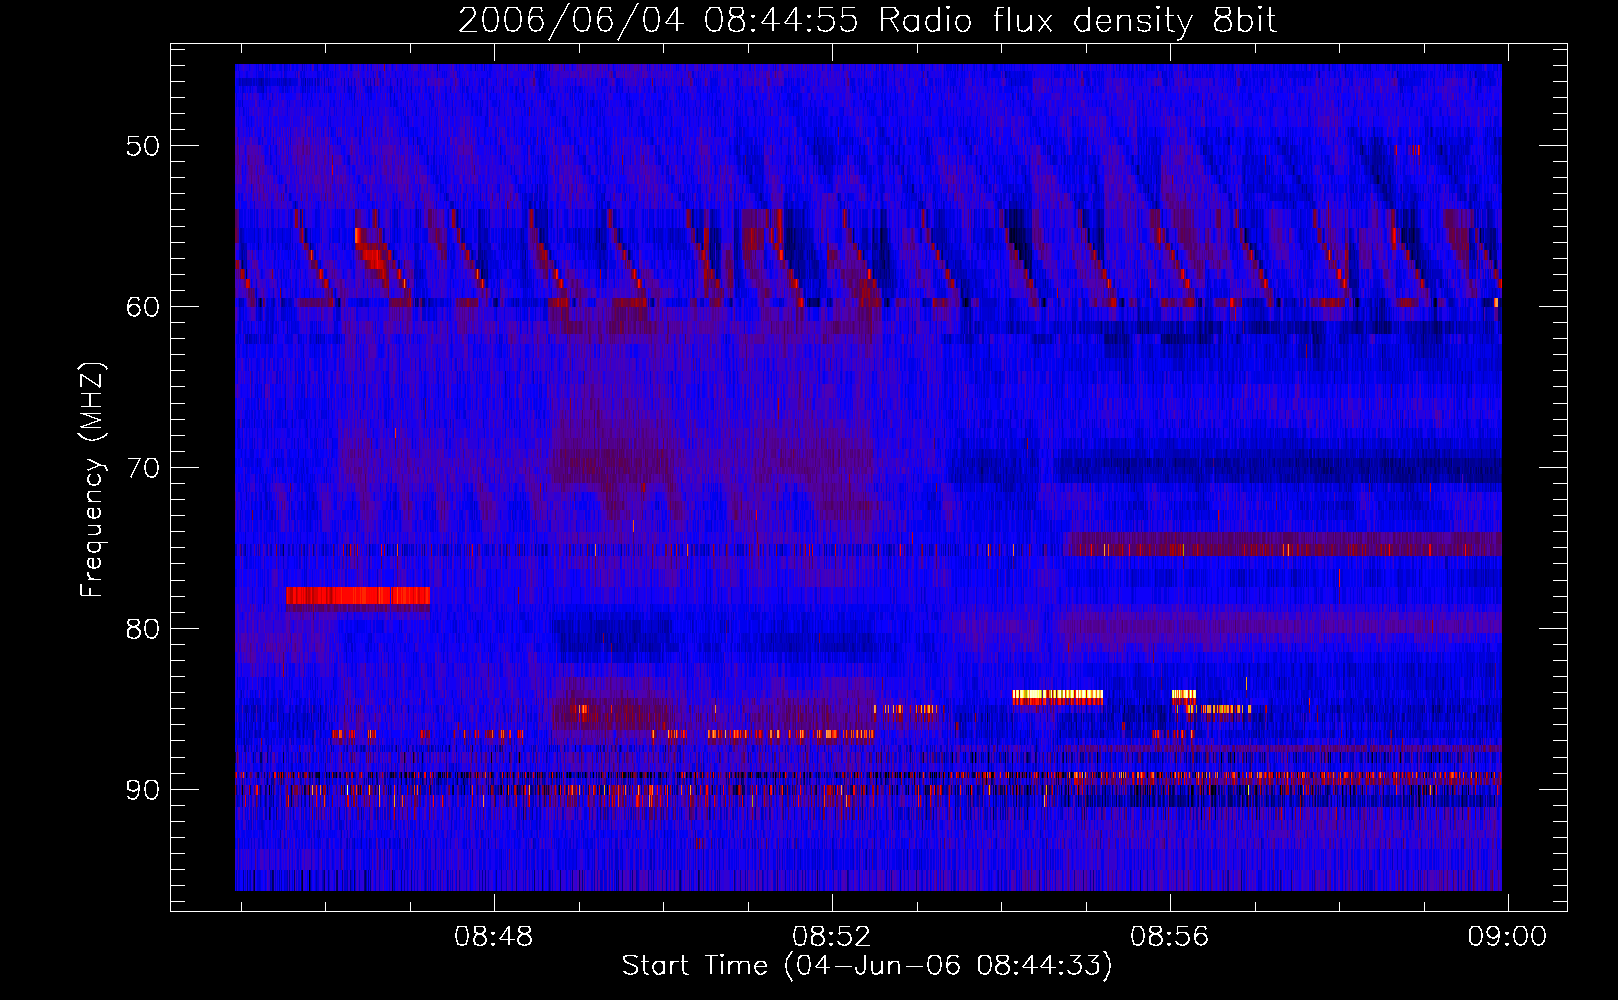Image resolution: width=1618 pixels, height=1000 pixels.
Task: Click the 08:56 time tick label
Action: click(x=1170, y=937)
